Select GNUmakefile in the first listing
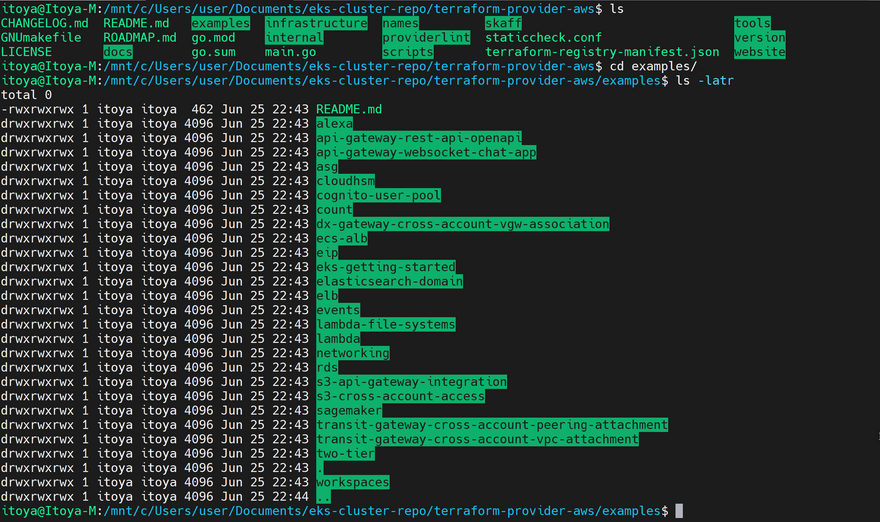 click(x=41, y=38)
